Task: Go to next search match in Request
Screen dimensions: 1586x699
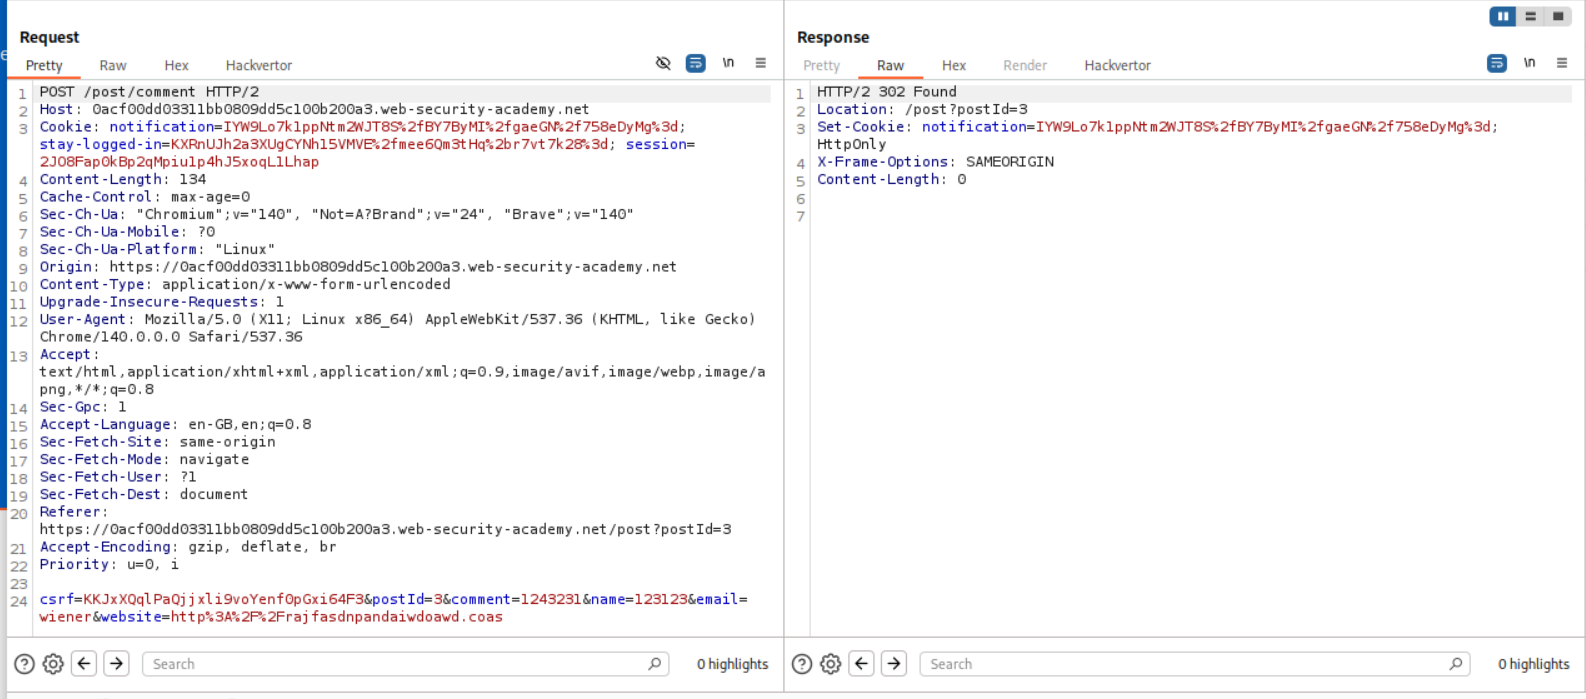Action: tap(117, 663)
